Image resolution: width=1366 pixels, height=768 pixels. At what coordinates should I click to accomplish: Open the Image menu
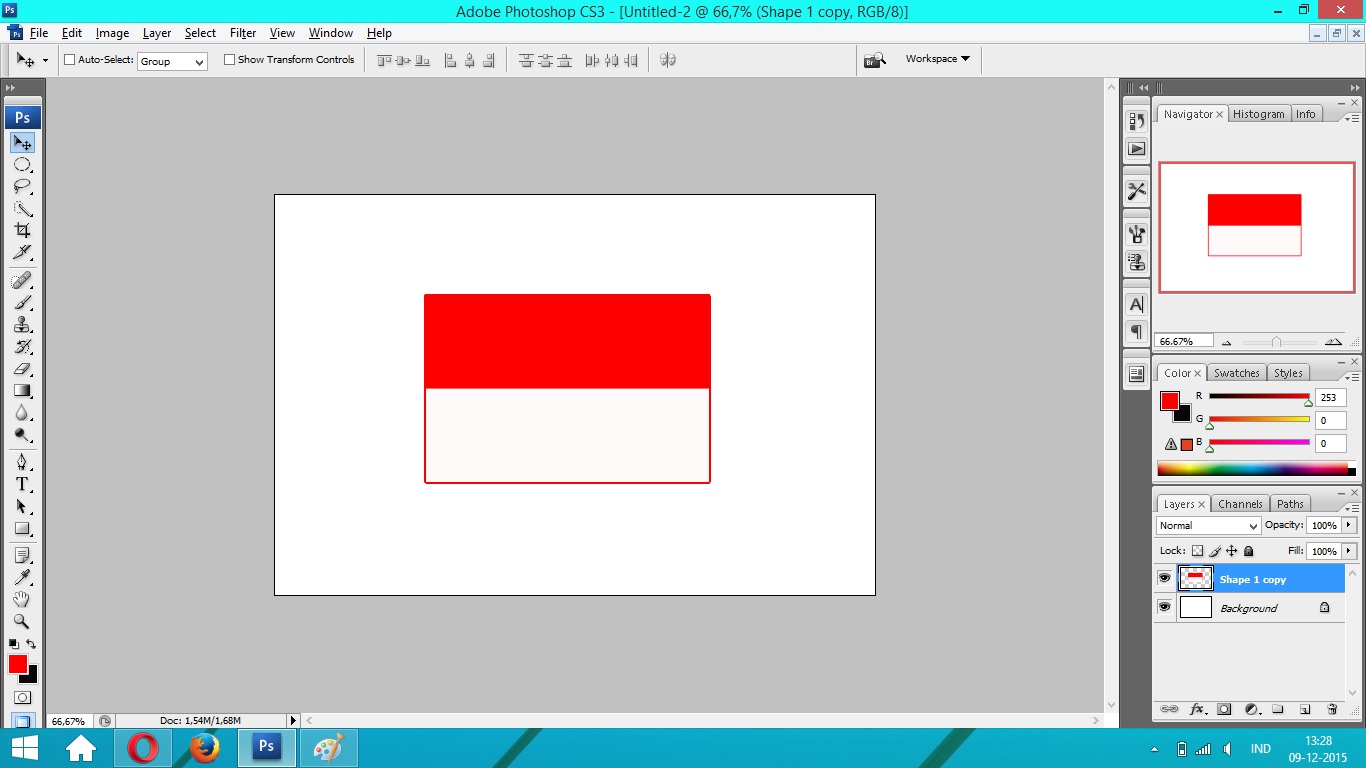112,33
